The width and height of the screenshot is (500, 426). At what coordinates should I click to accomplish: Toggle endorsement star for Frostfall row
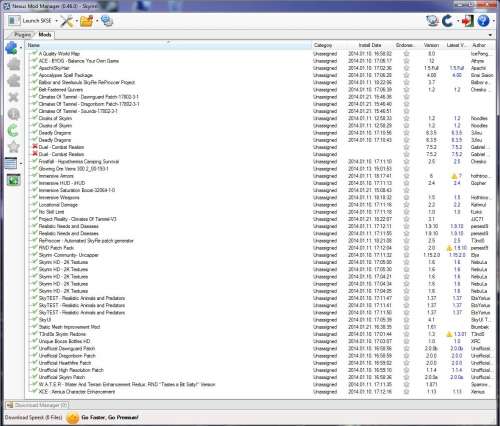pyautogui.click(x=406, y=162)
